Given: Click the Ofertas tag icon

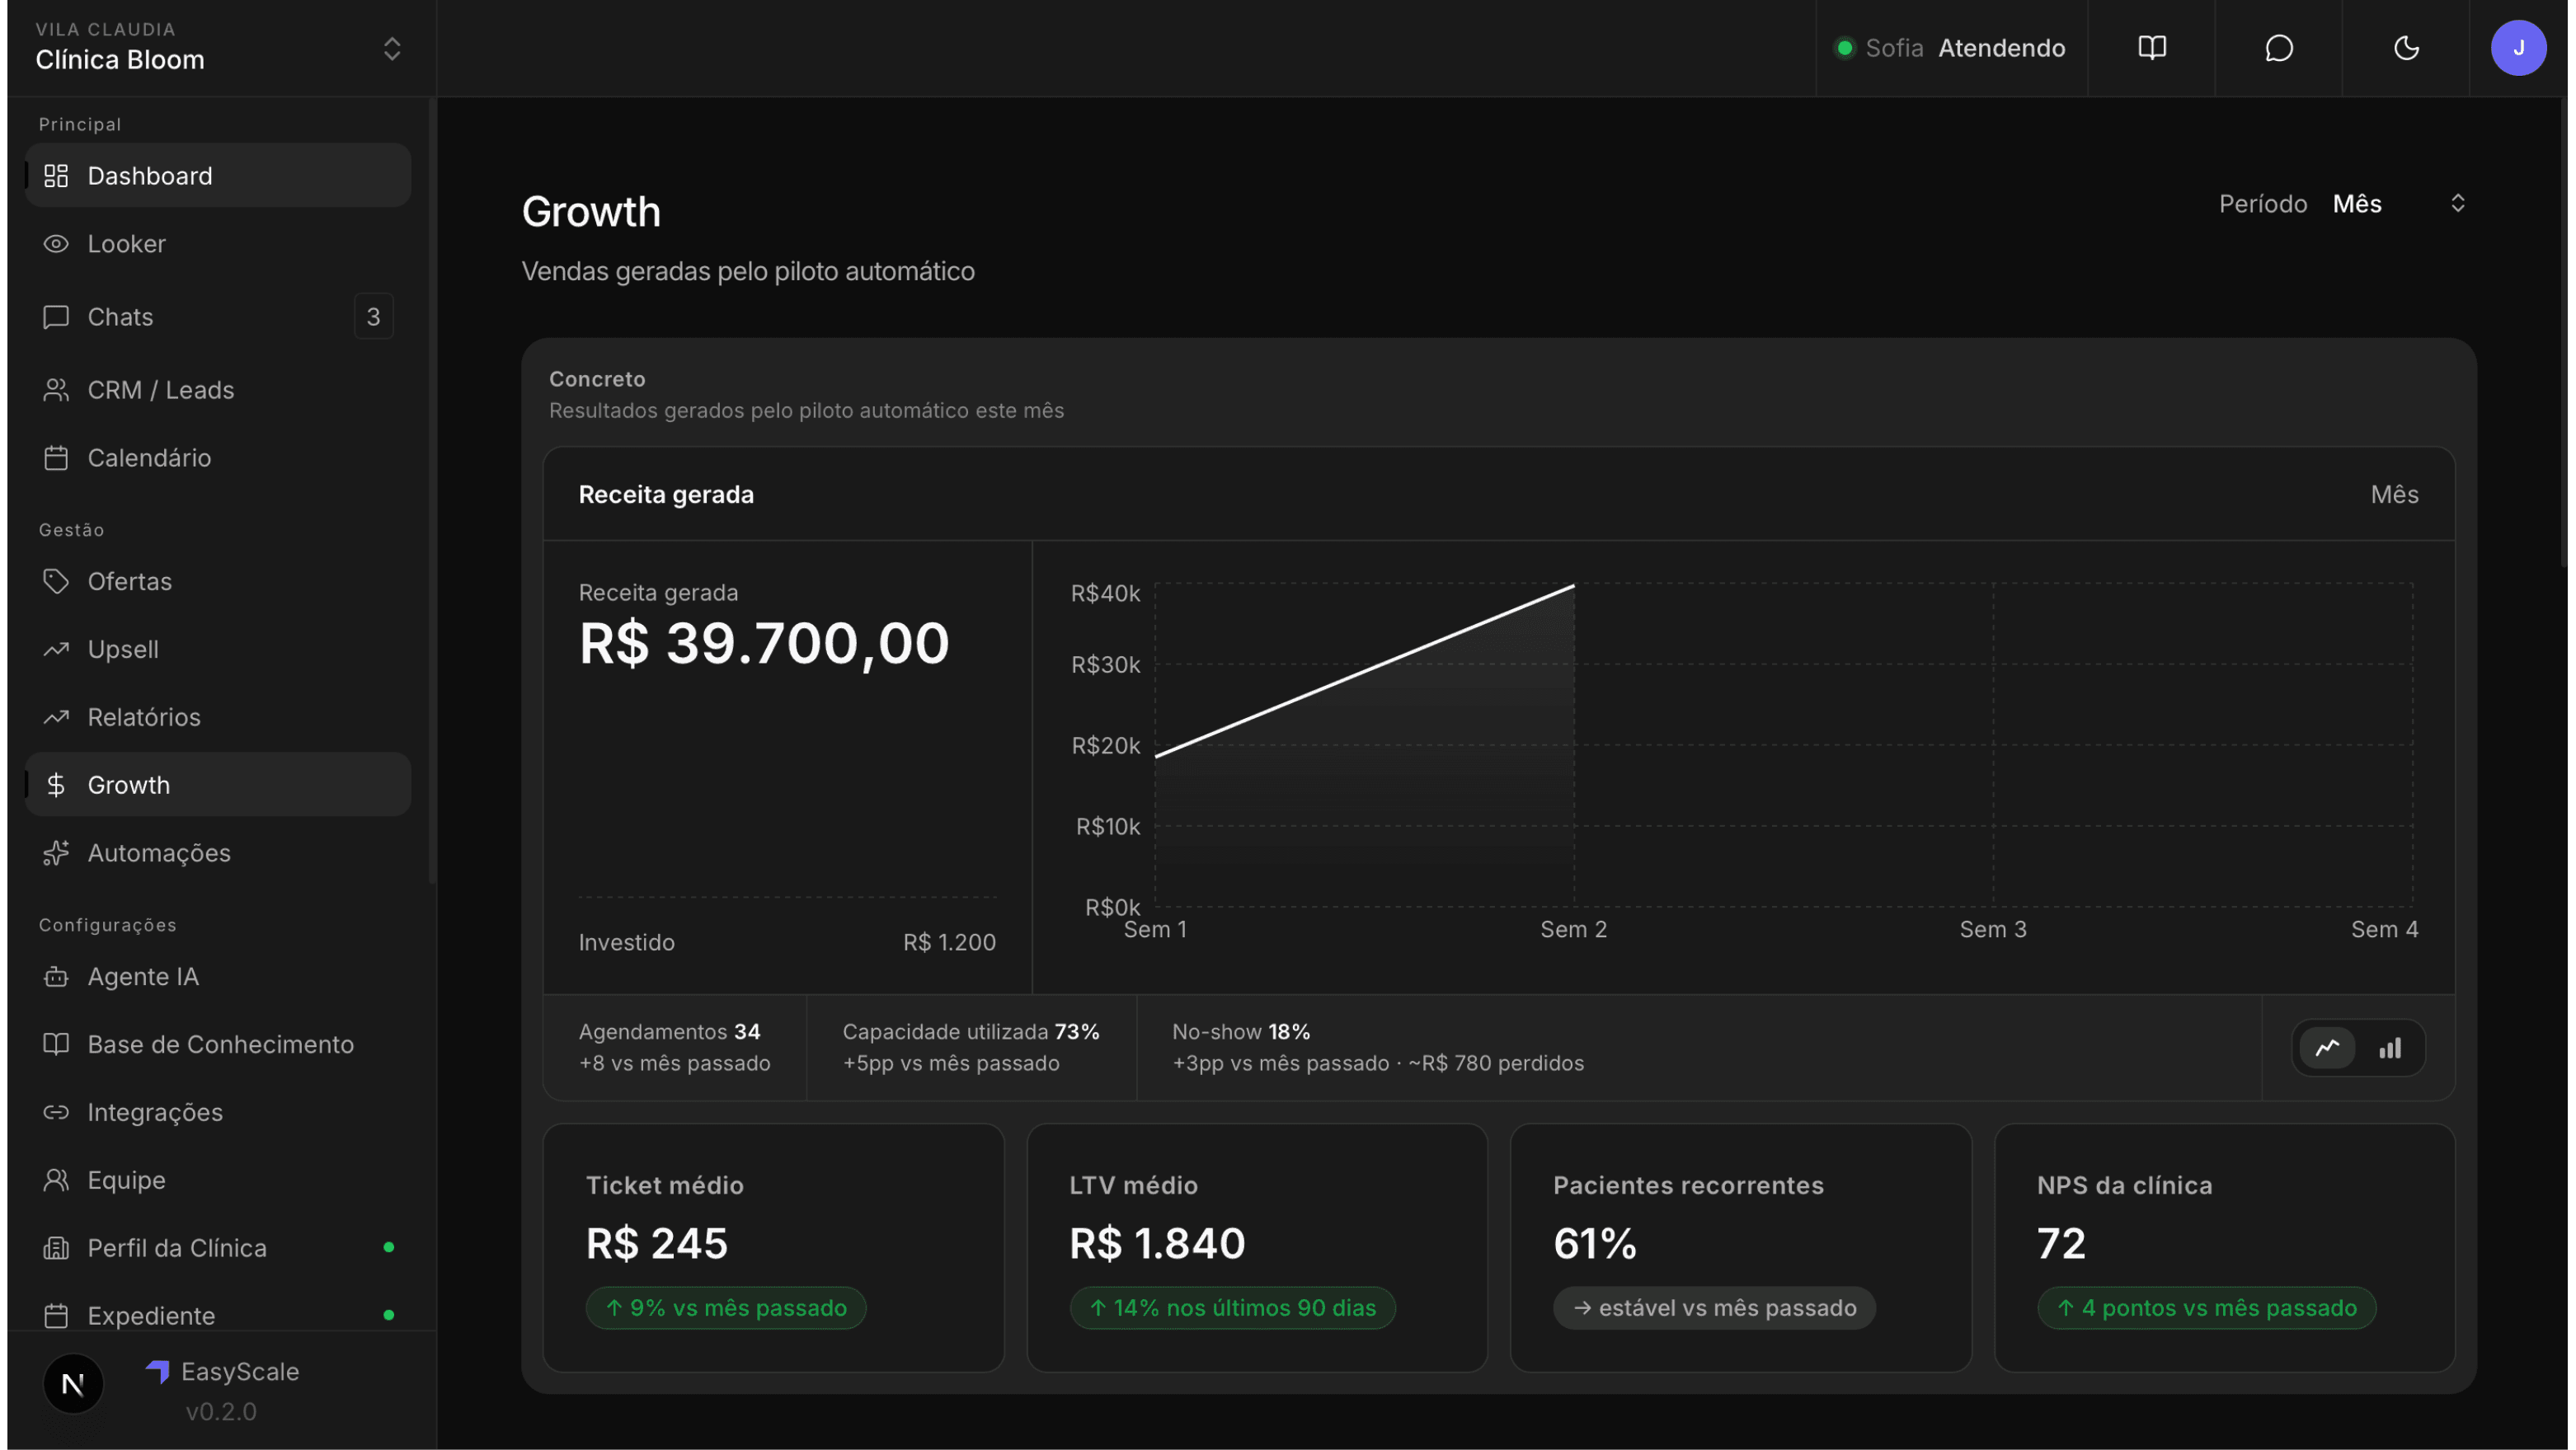Looking at the screenshot, I should (x=56, y=581).
